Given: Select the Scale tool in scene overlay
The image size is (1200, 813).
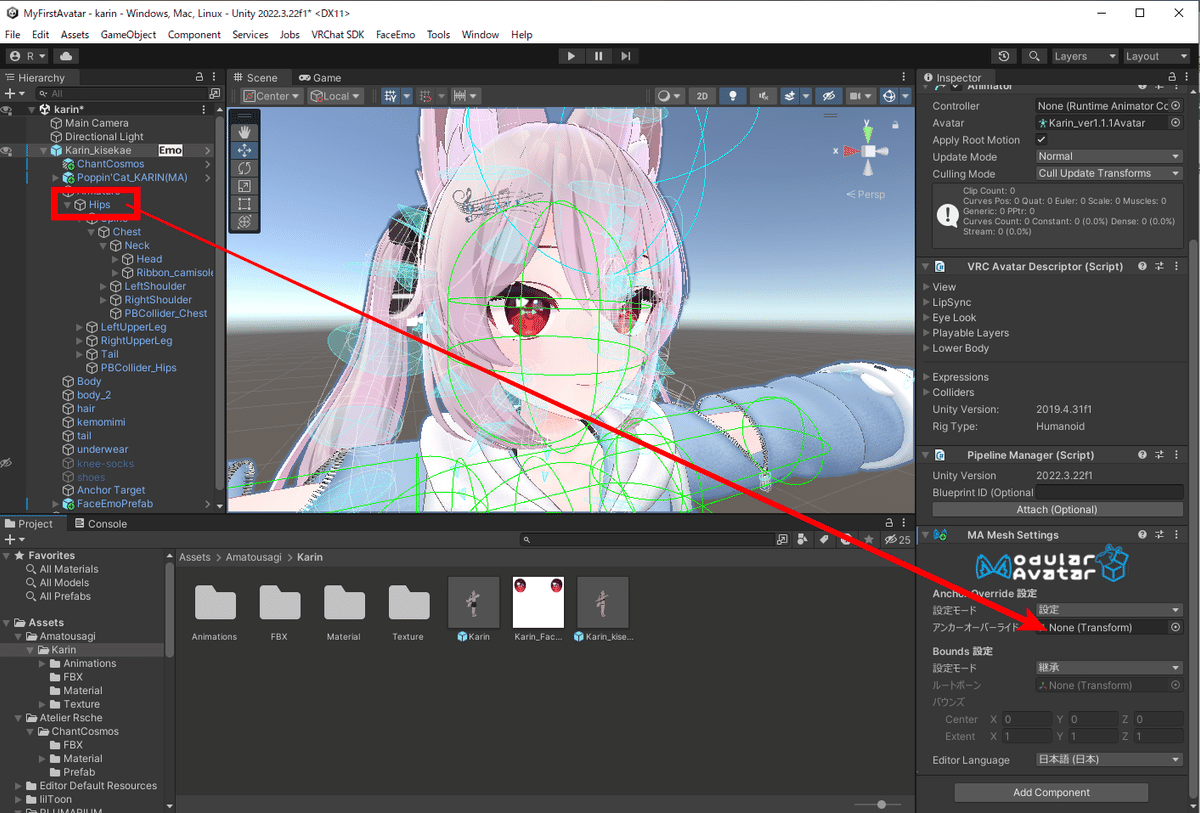Looking at the screenshot, I should pyautogui.click(x=245, y=186).
